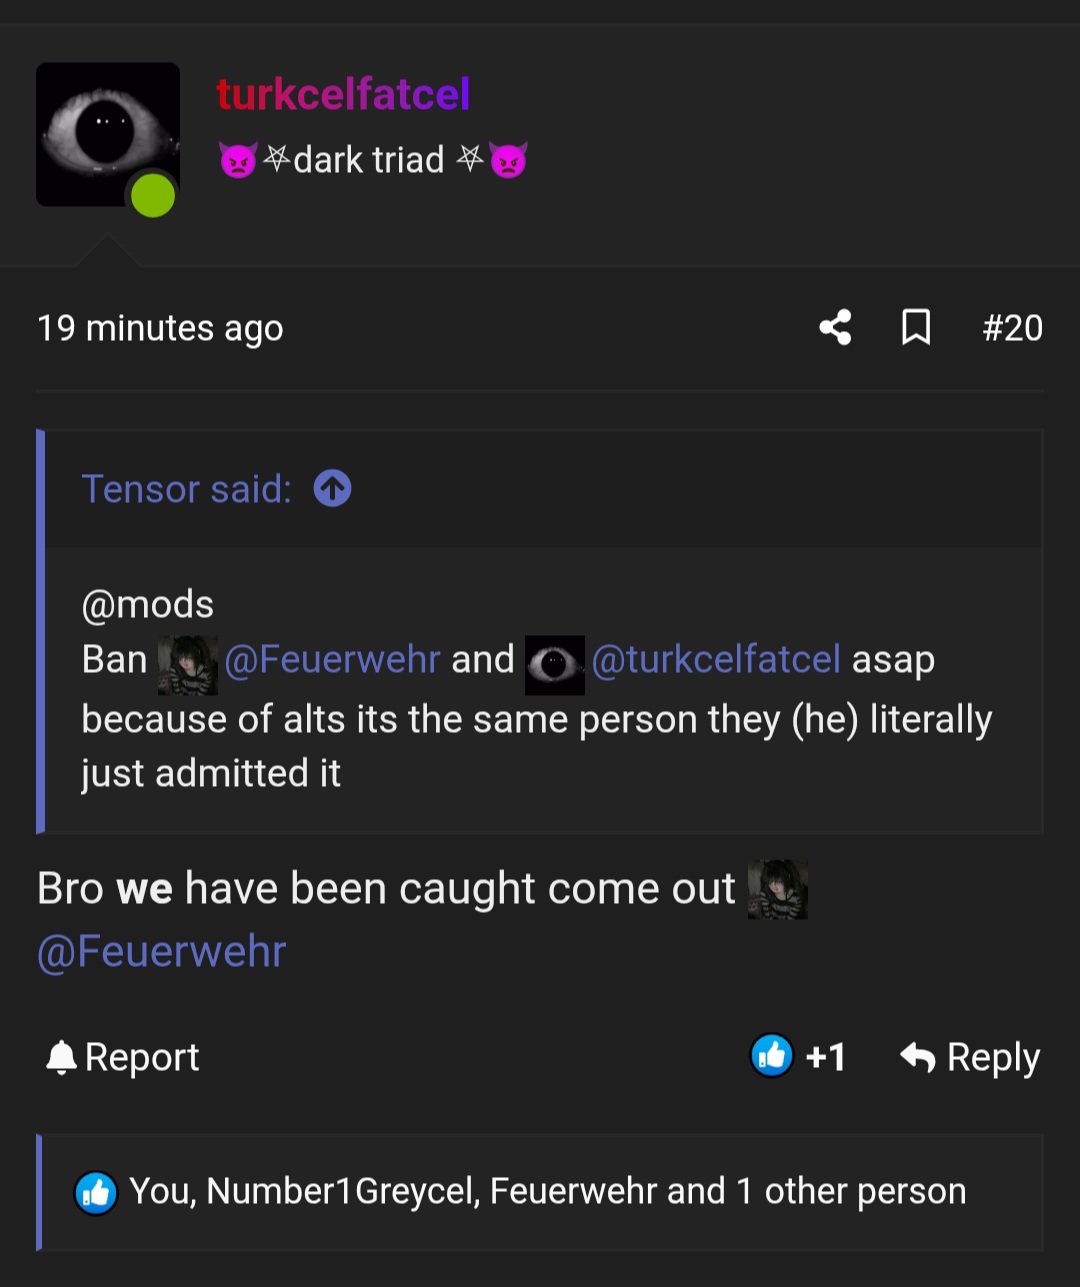Click the small Feuerwehr avatar inside the quote

188,664
